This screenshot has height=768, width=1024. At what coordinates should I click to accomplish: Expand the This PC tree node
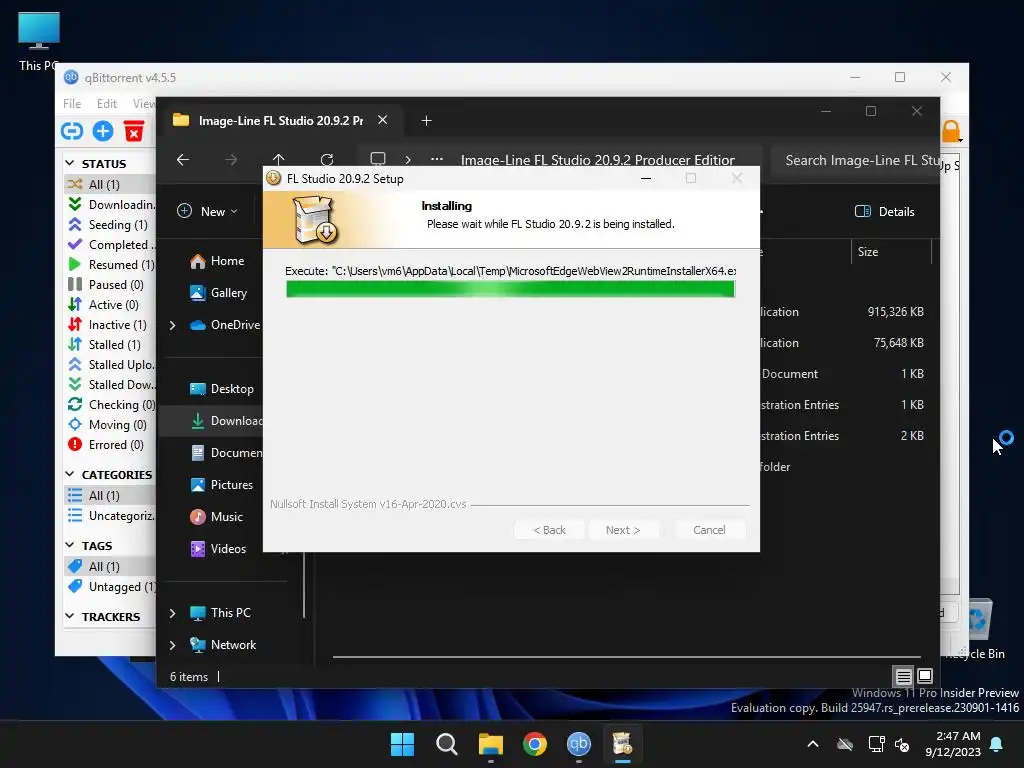pyautogui.click(x=172, y=613)
